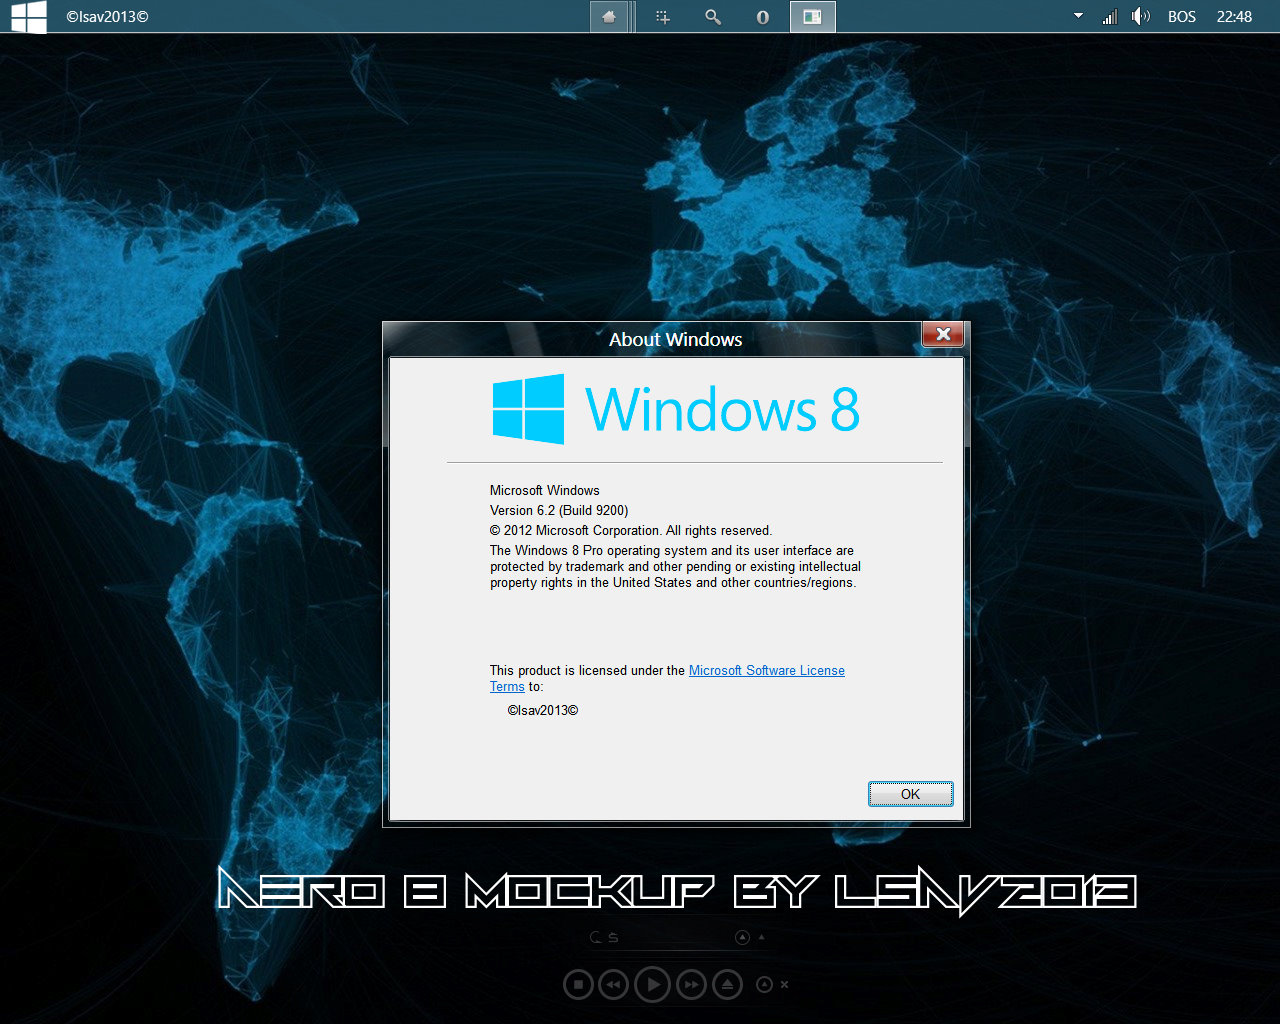The image size is (1280, 1024).
Task: Select the active window icon in top bar
Action: point(813,17)
